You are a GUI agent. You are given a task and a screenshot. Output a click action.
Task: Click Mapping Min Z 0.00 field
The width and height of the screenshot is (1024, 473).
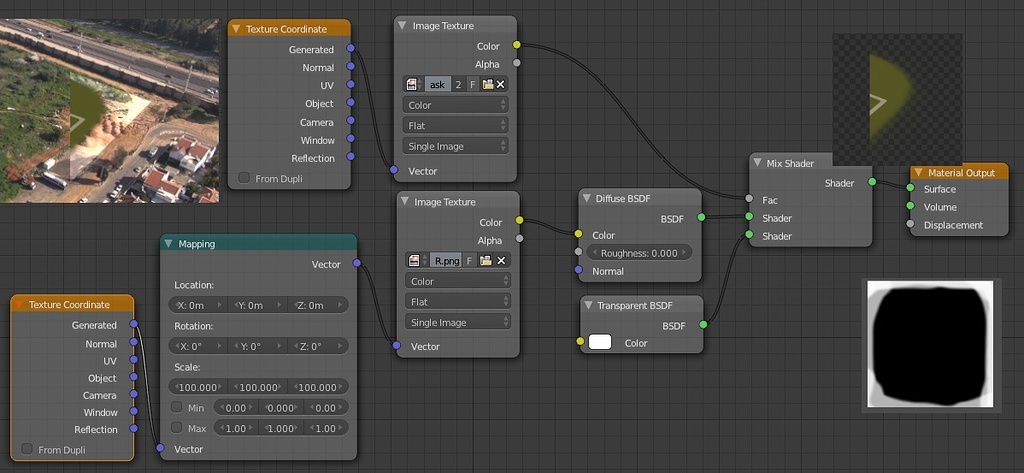325,408
